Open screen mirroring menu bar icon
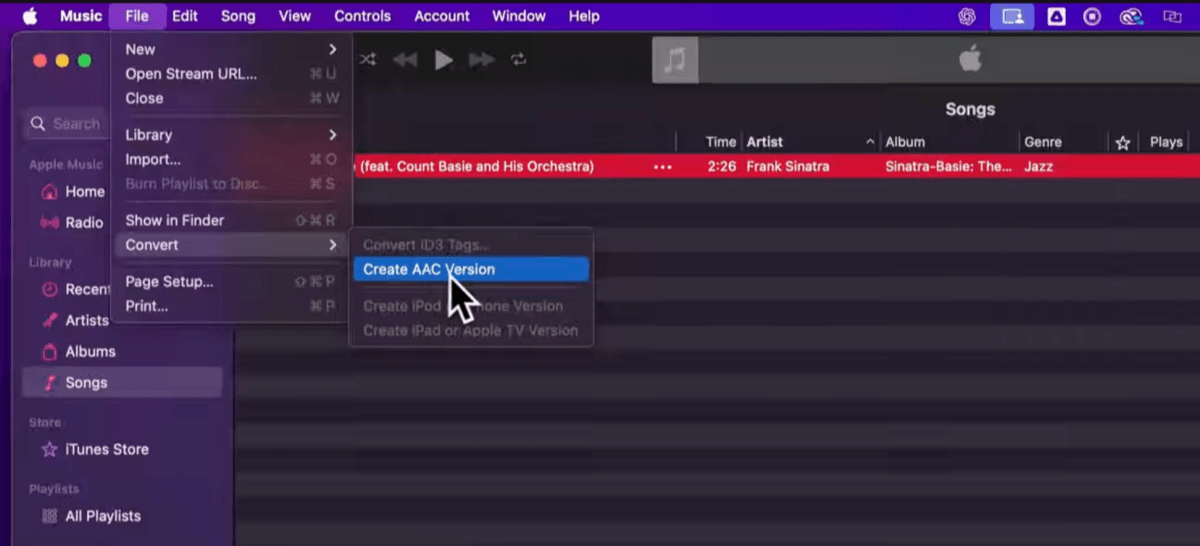Image resolution: width=1200 pixels, height=546 pixels. tap(1013, 16)
